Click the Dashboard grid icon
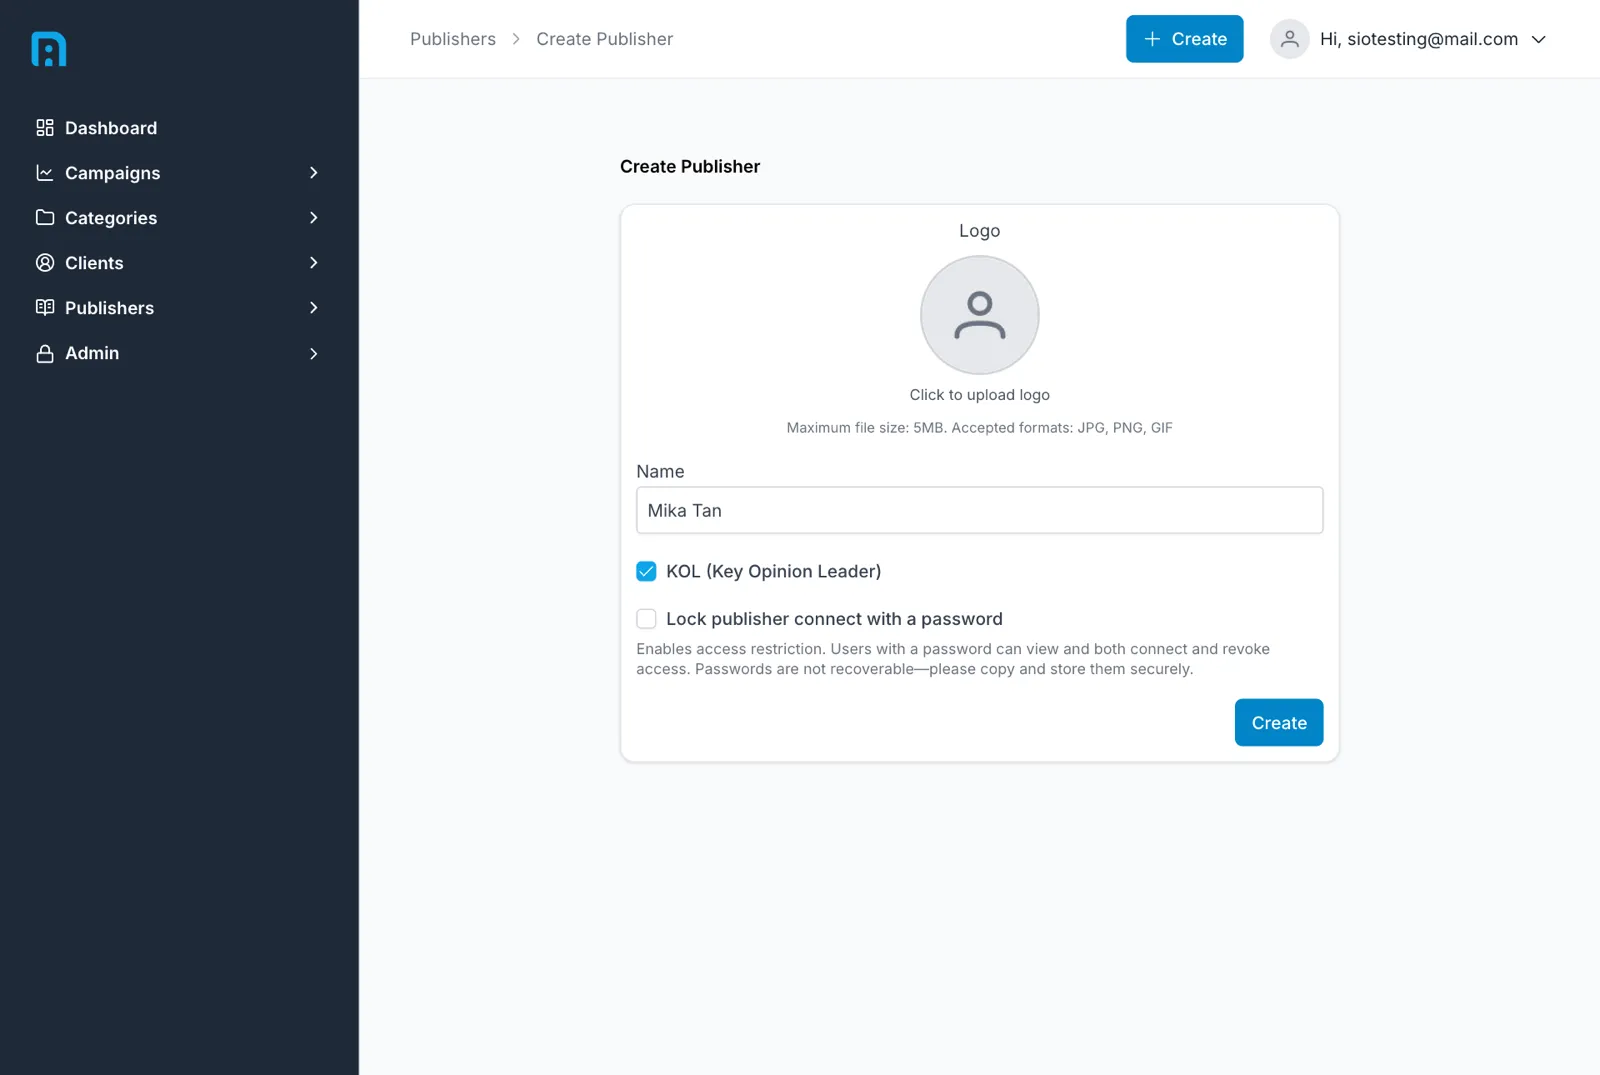Image resolution: width=1600 pixels, height=1075 pixels. [45, 128]
